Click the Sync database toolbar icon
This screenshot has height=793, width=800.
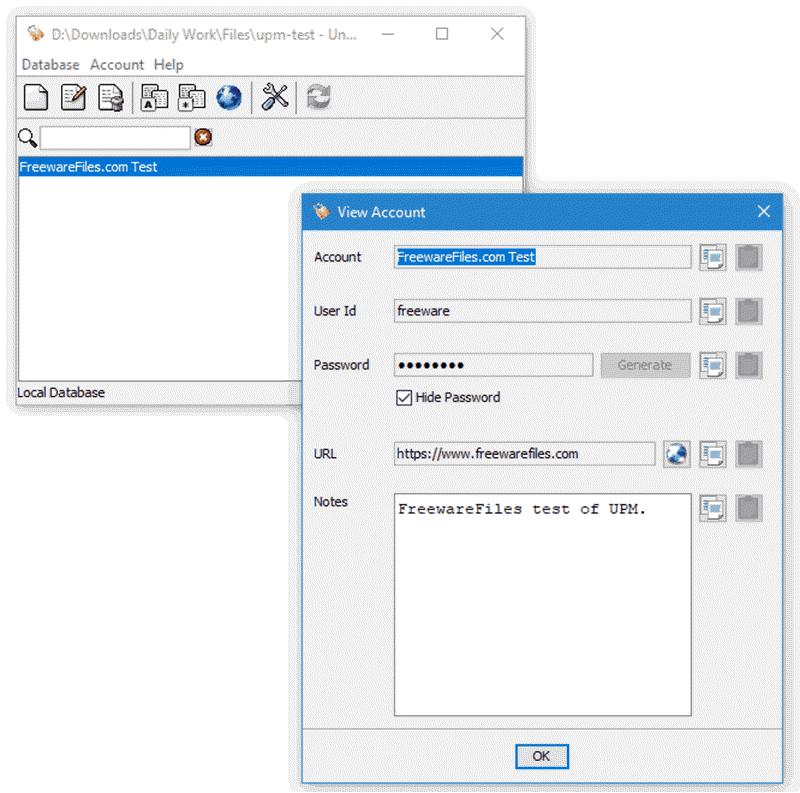click(x=318, y=97)
